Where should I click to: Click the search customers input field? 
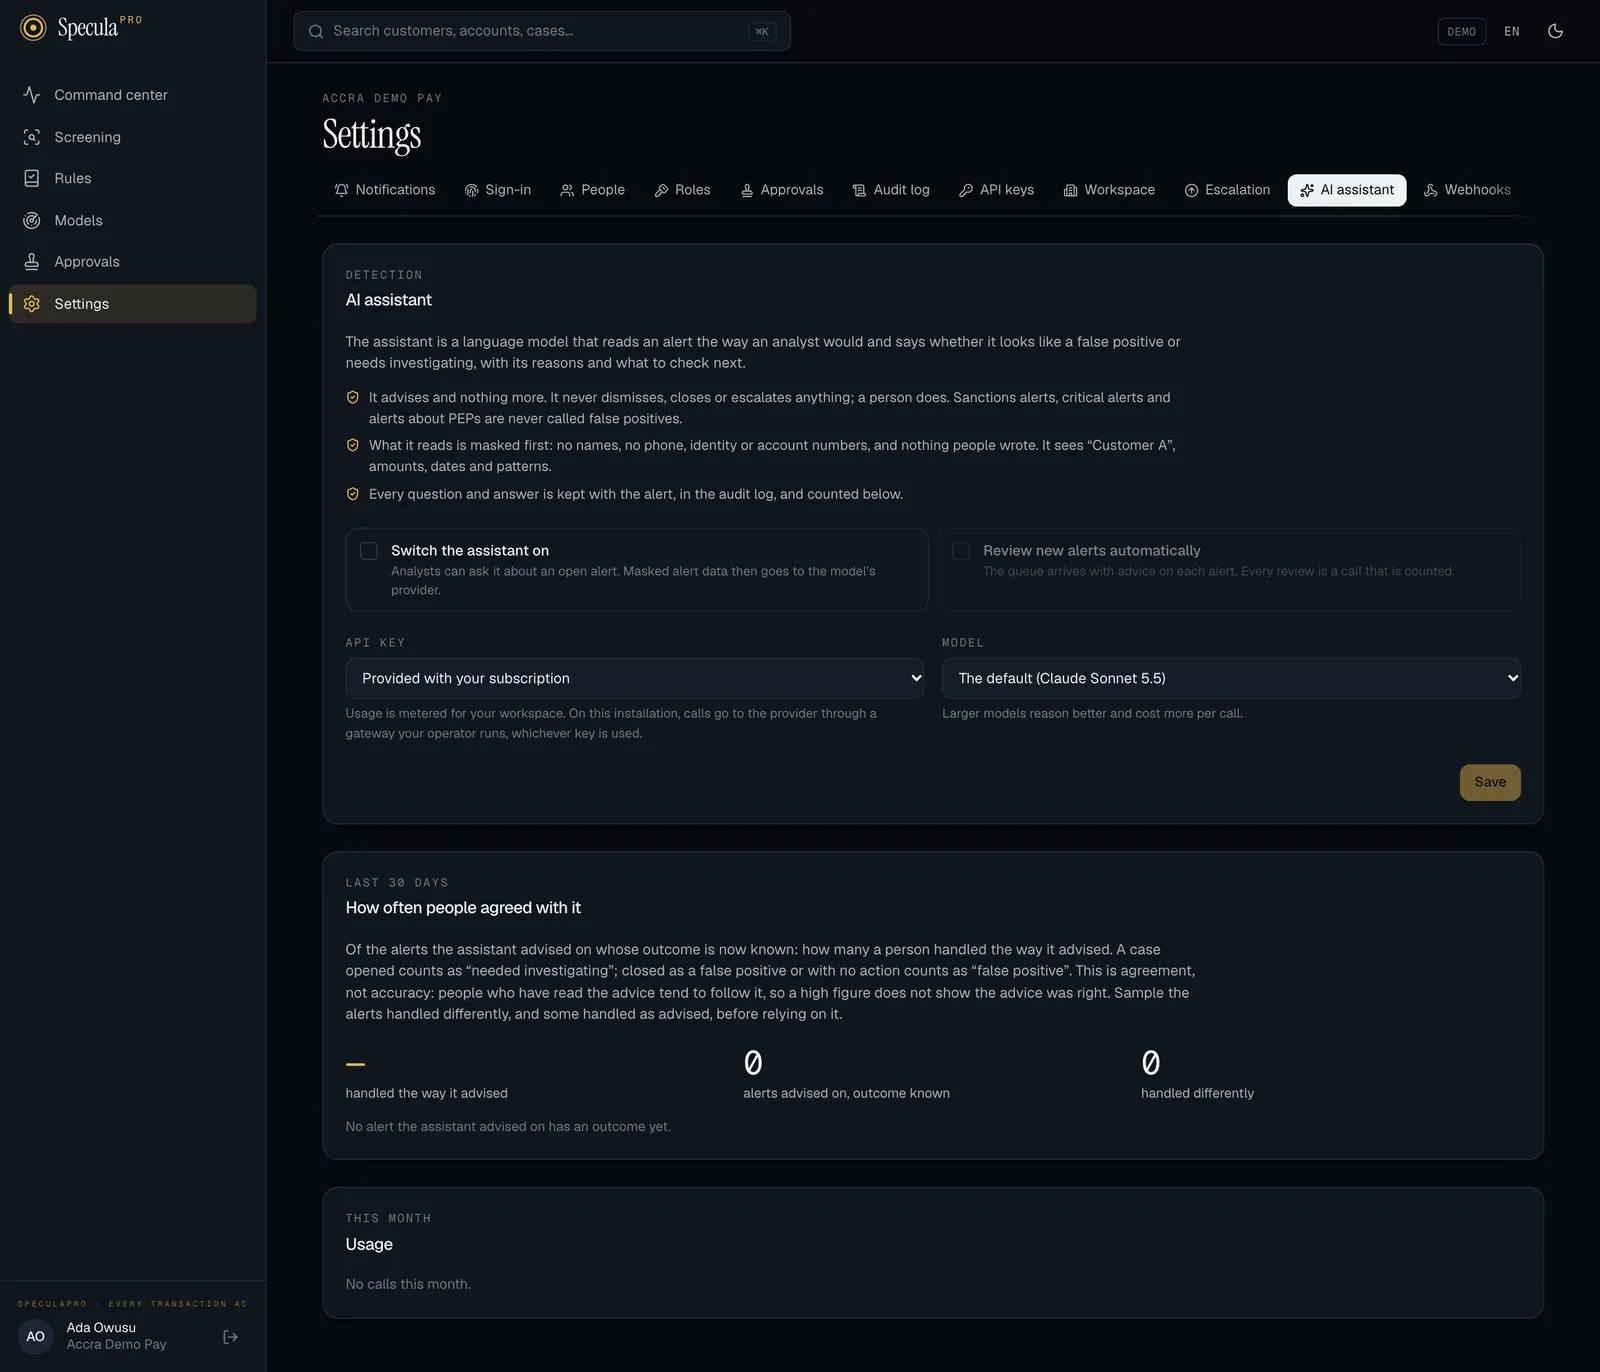(x=542, y=31)
